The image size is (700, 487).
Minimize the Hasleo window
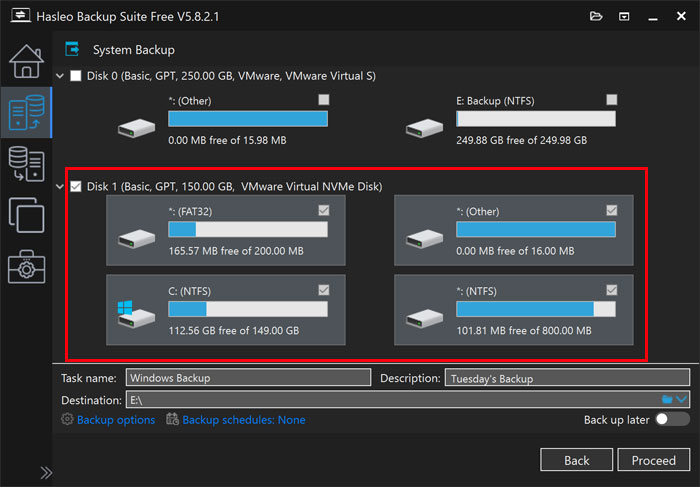[653, 17]
